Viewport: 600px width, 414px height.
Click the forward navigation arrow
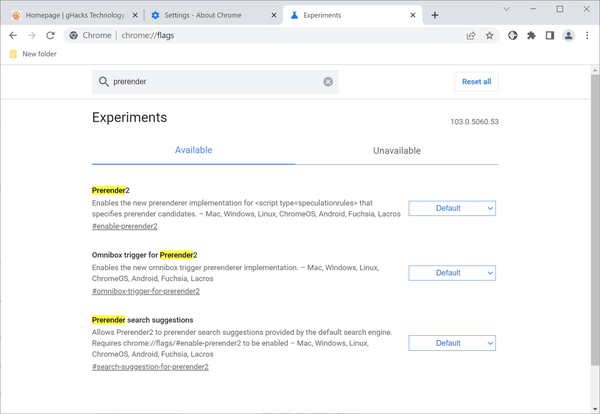coord(32,36)
